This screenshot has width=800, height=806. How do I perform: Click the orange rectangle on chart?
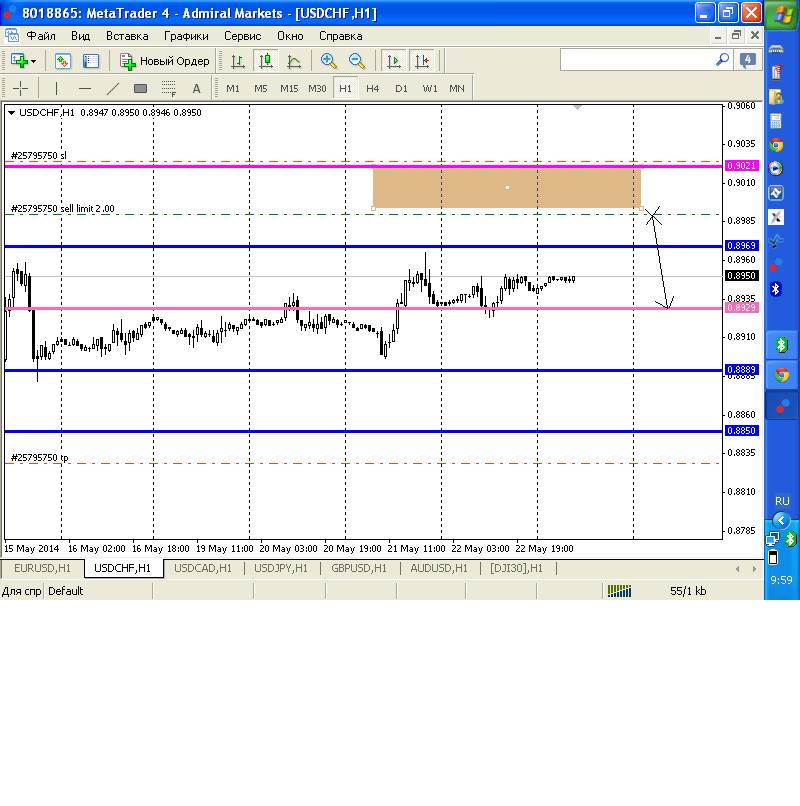tap(506, 188)
